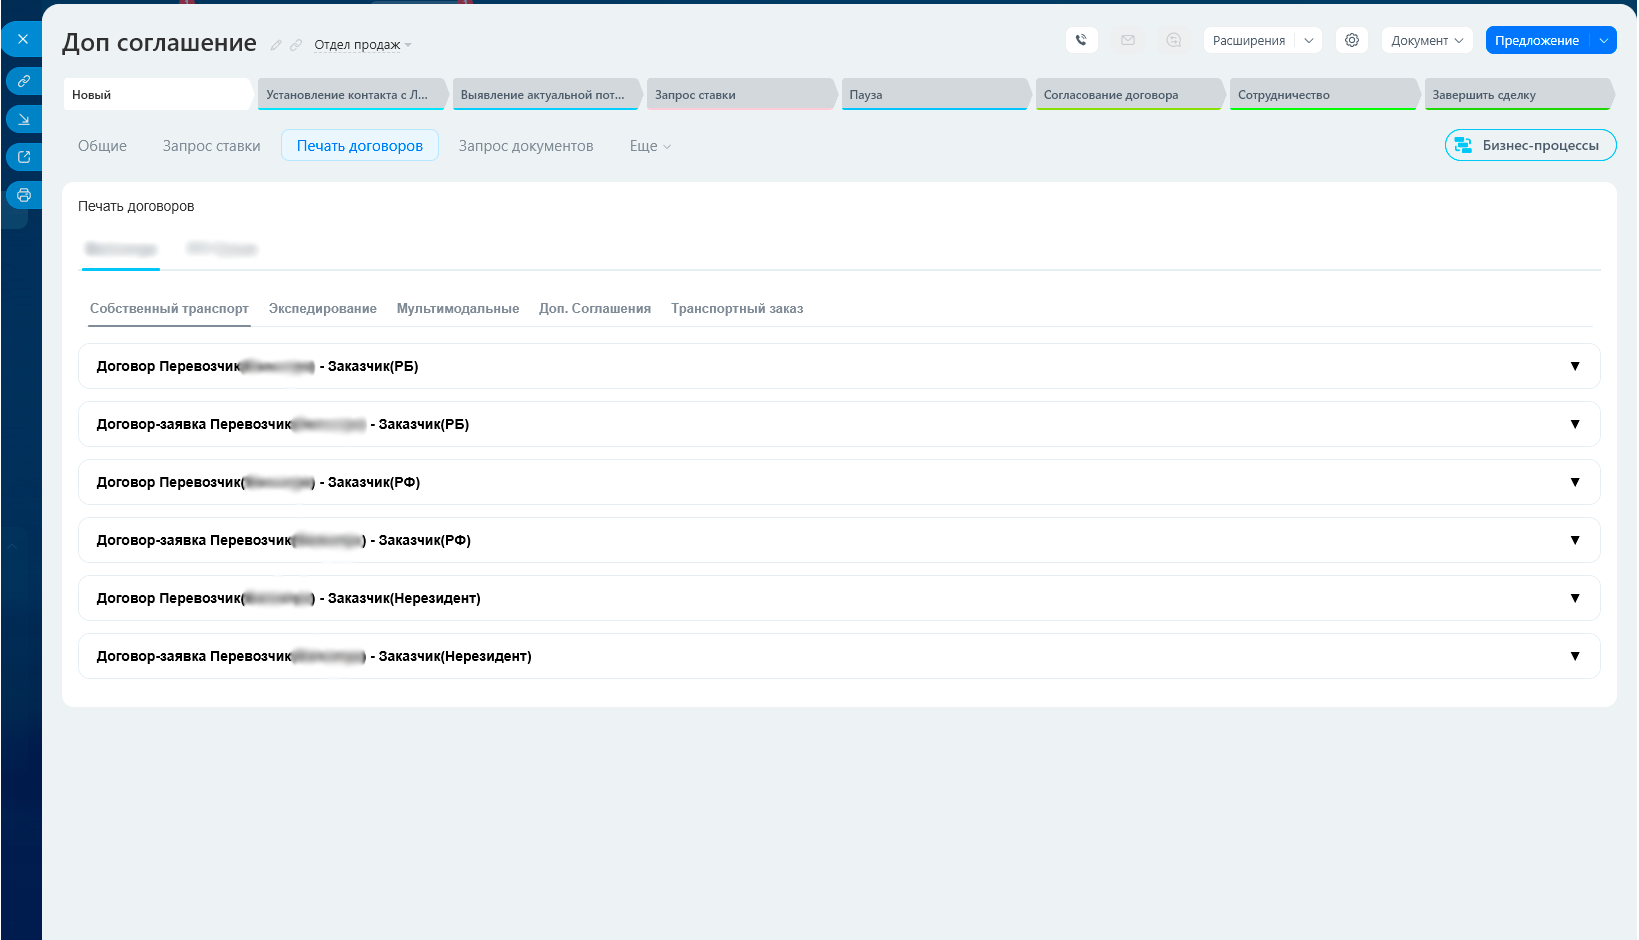Expand Договор-заявка Перевозчик - Заказчик(Нерезидент) row
This screenshot has width=1639, height=940.
coord(839,656)
